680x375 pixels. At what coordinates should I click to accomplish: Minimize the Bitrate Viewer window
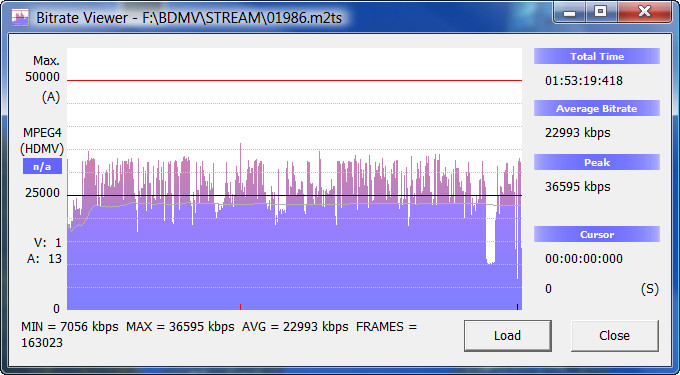tap(570, 13)
